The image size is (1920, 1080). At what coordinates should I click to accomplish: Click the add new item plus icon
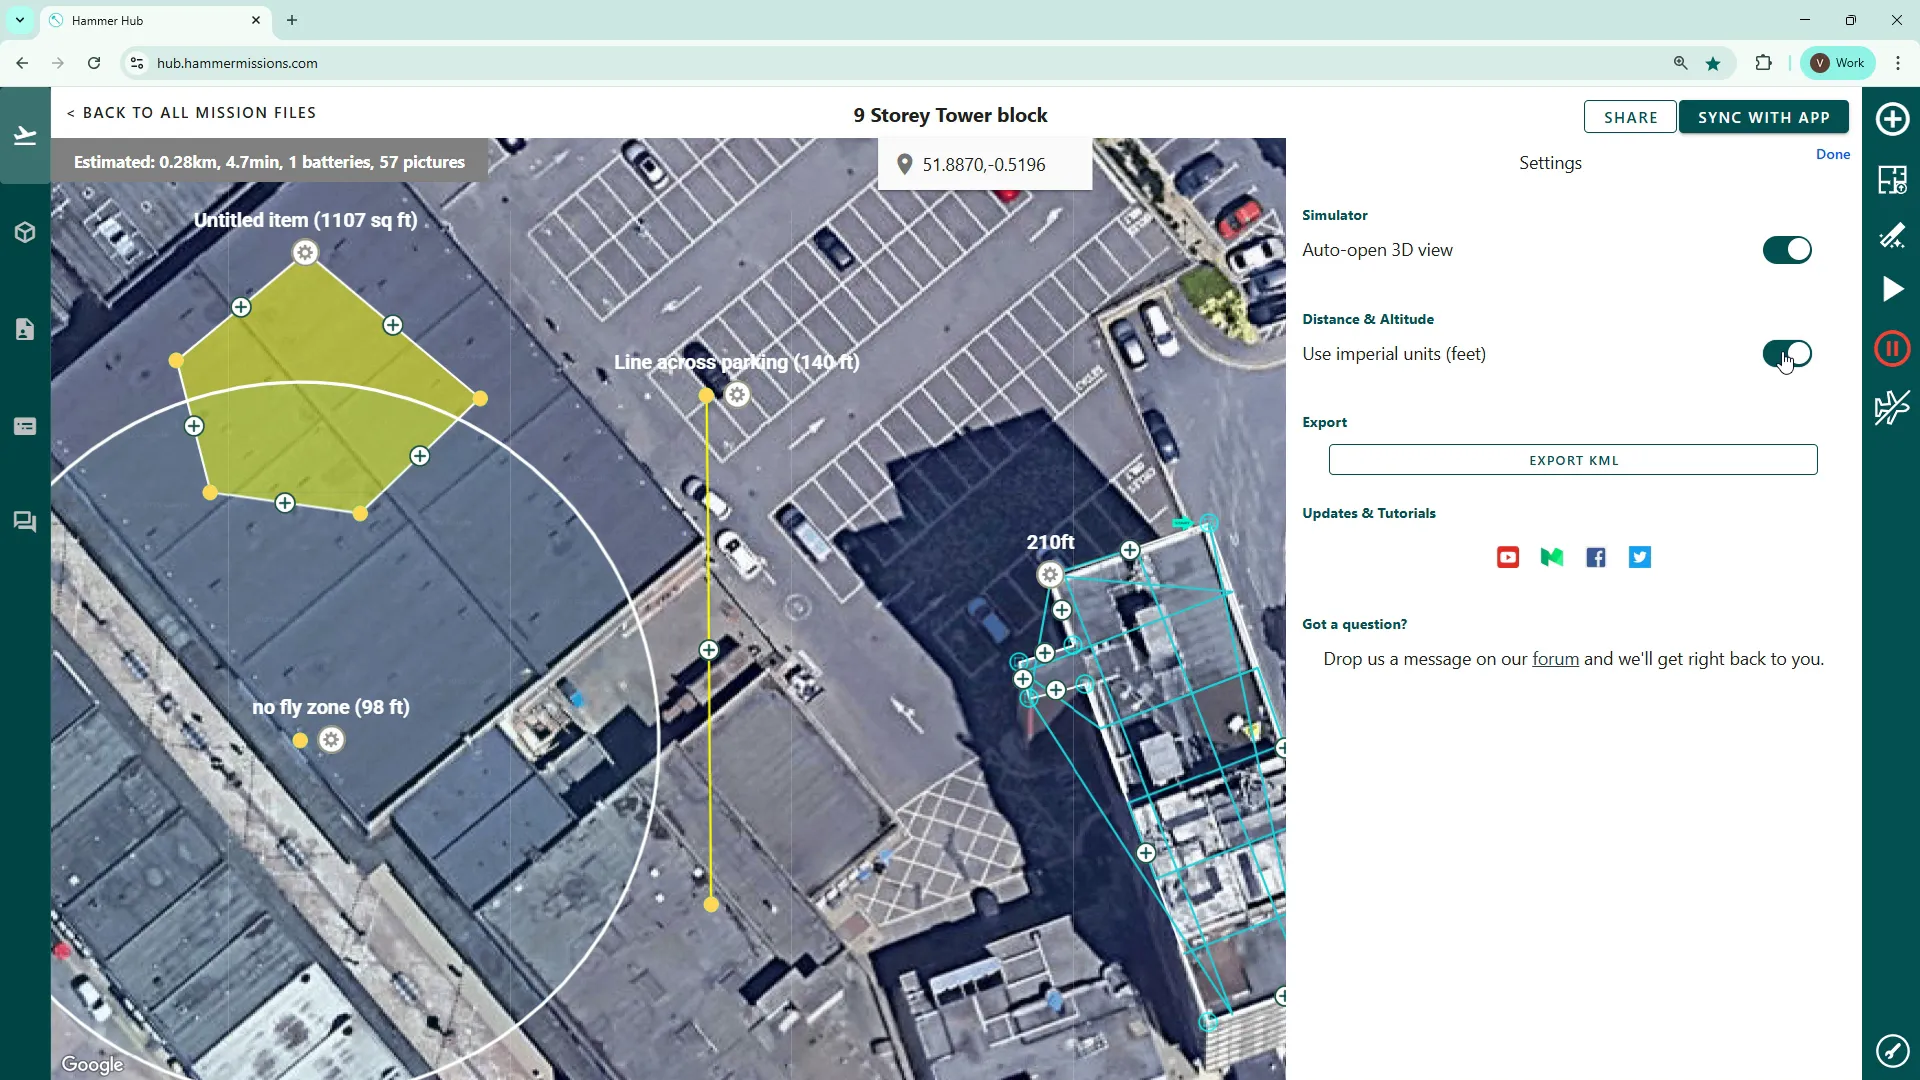tap(1892, 119)
